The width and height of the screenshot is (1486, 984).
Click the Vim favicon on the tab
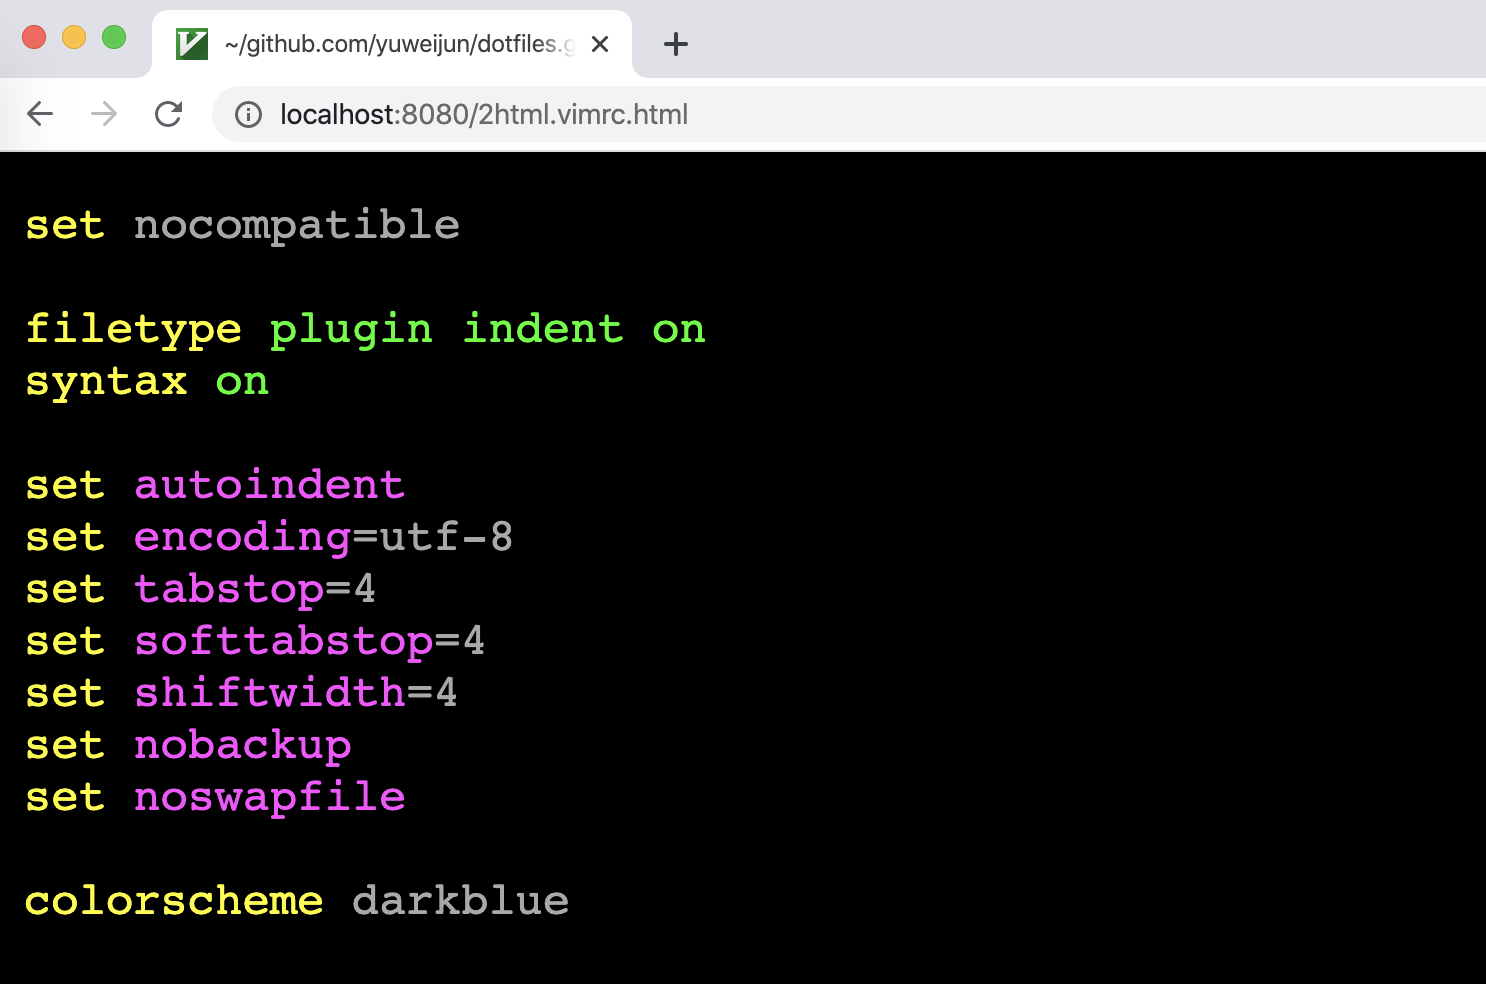click(x=192, y=44)
